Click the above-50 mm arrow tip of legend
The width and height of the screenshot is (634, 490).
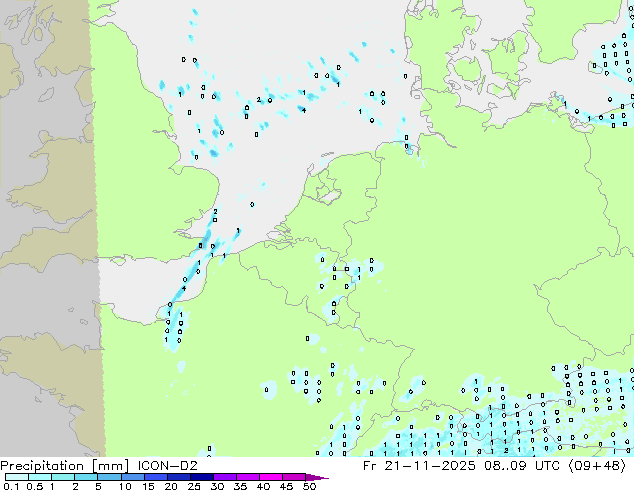317,477
